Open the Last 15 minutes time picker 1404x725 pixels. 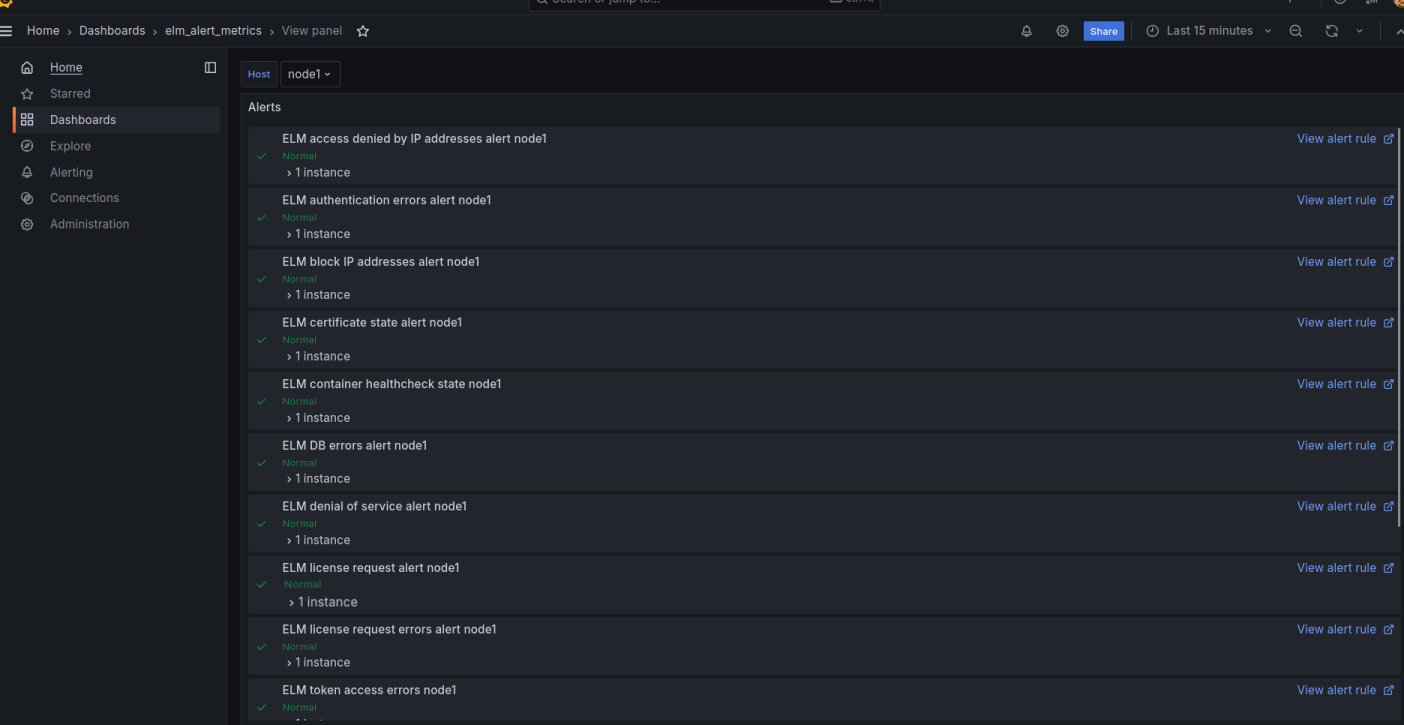click(1209, 31)
